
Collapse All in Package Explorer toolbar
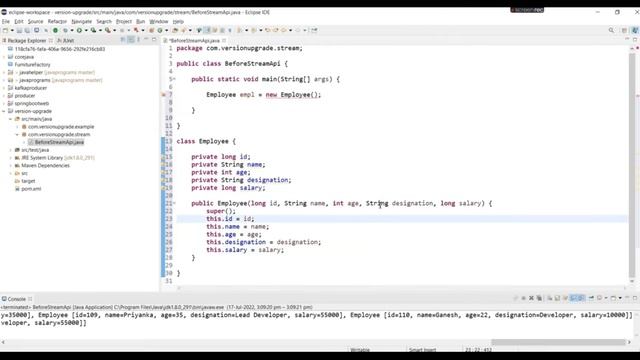(123, 40)
